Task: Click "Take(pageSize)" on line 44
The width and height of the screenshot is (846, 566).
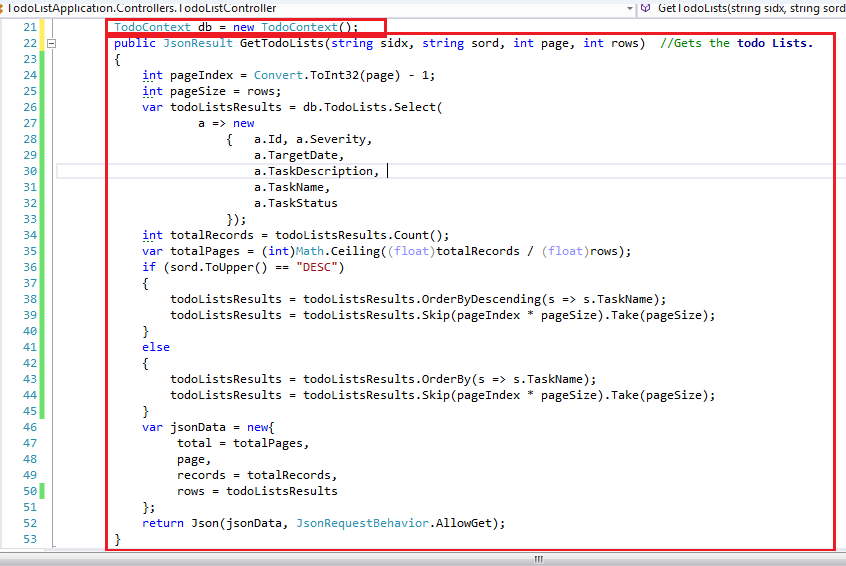Action: point(659,395)
